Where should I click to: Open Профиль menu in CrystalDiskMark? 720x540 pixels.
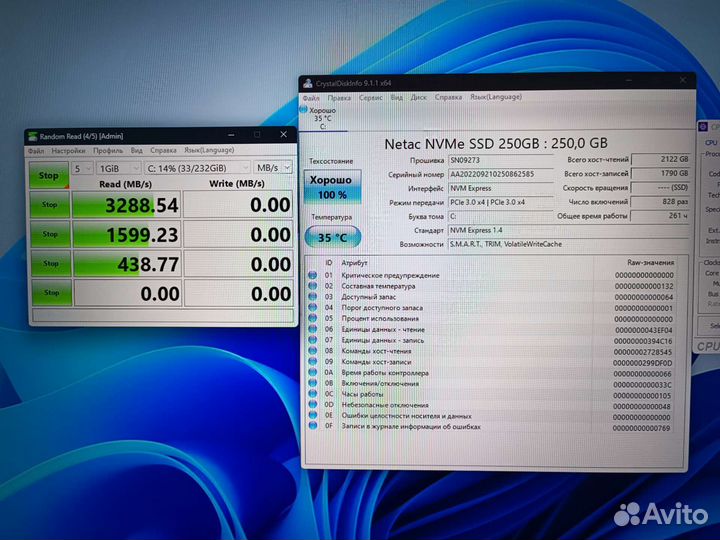(x=108, y=150)
